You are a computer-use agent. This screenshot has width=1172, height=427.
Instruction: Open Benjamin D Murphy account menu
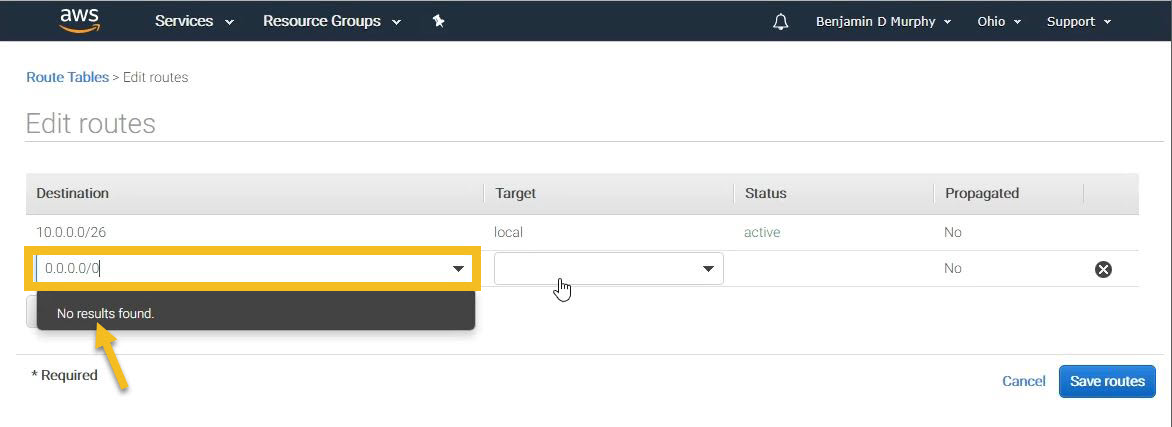pyautogui.click(x=883, y=22)
